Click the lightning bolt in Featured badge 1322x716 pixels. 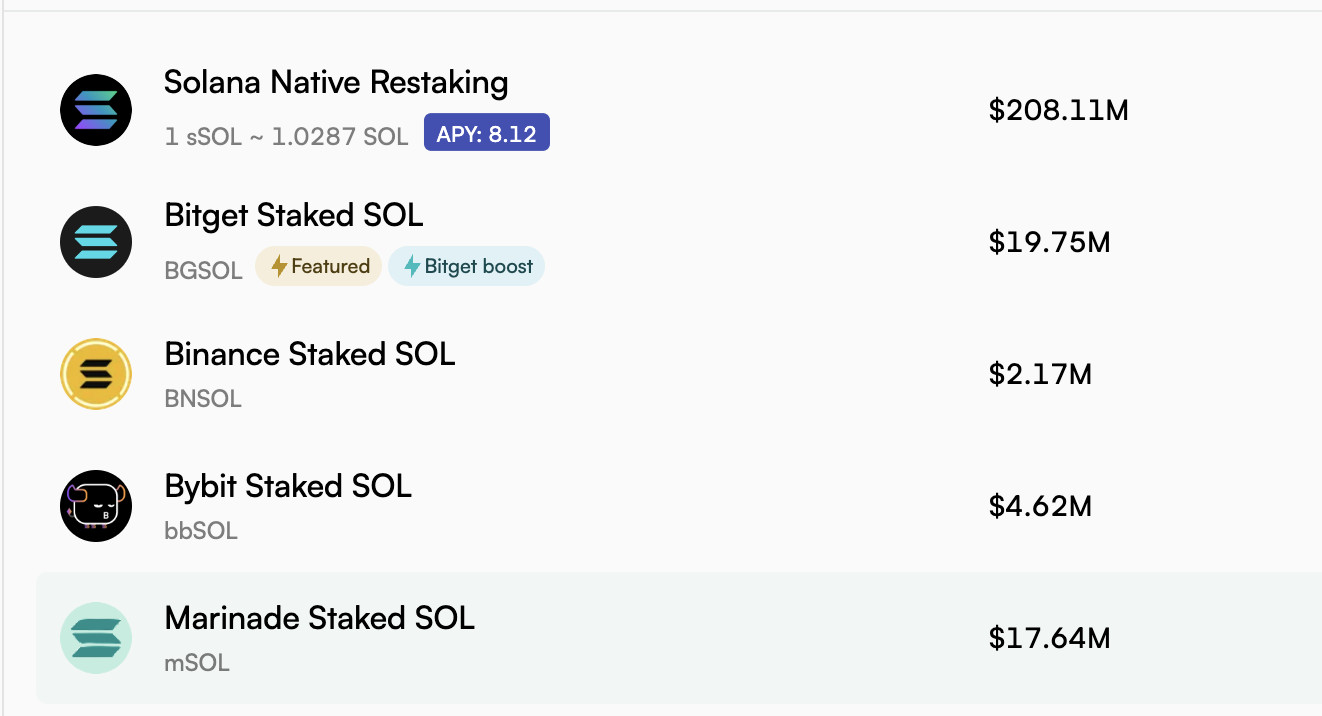(279, 266)
